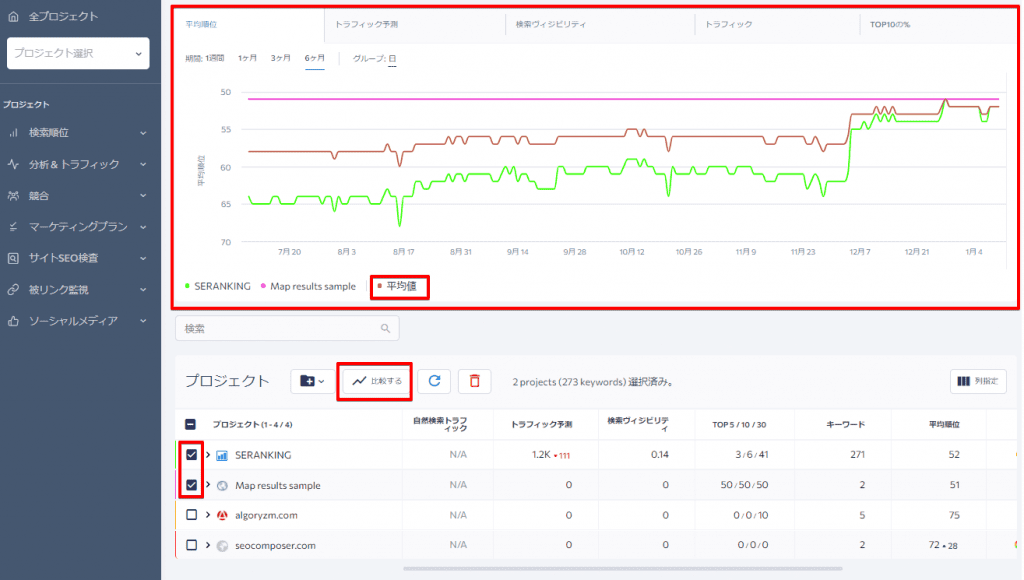
Task: Sort by the 自然検索トラフィック column header
Action: [440, 425]
